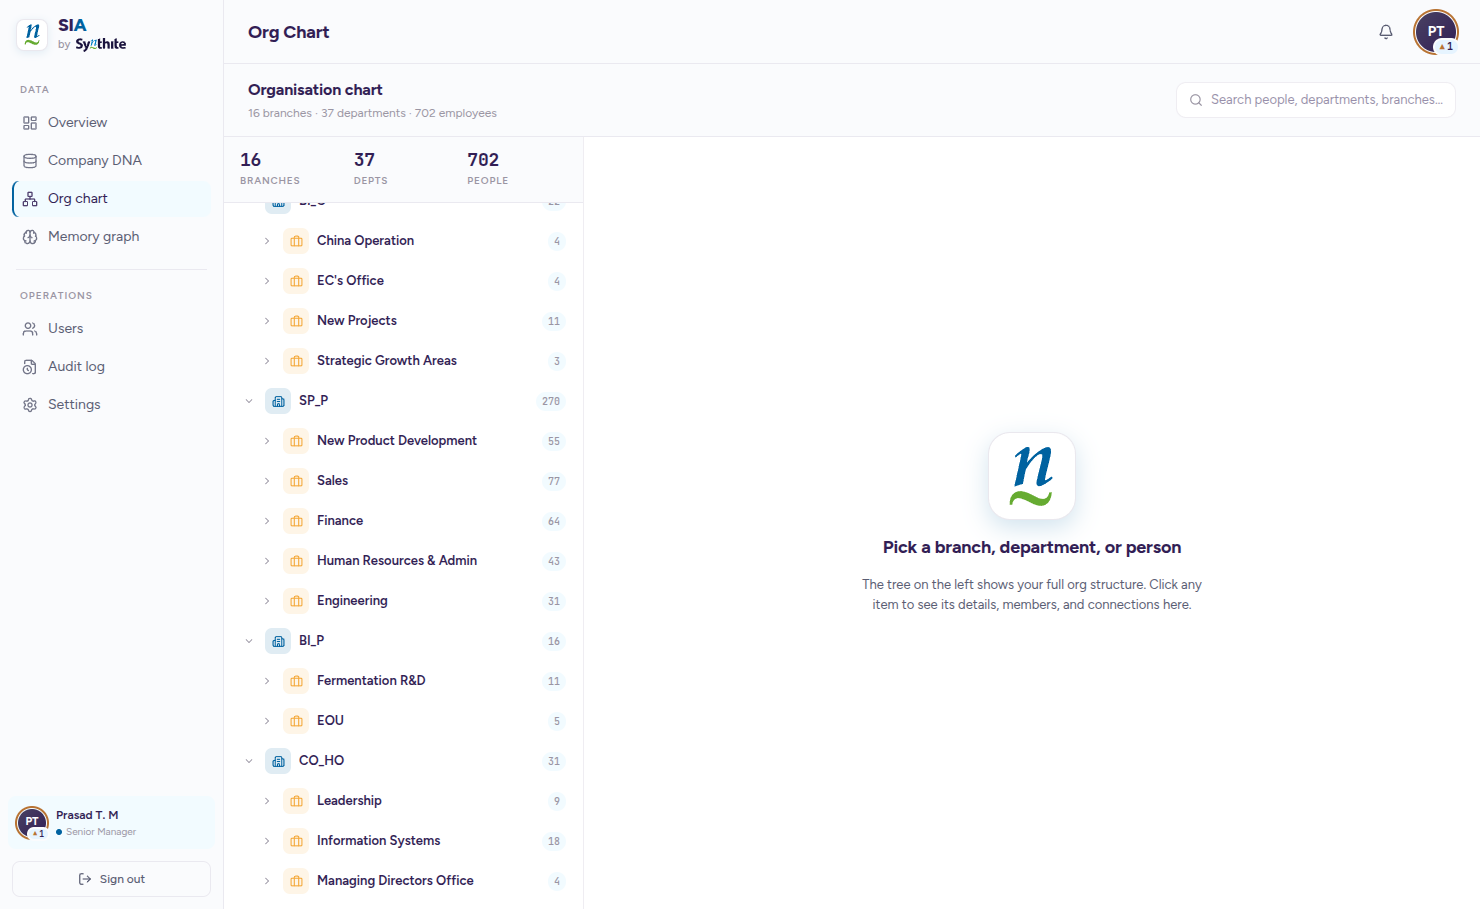1480x909 pixels.
Task: Click the Sales department icon
Action: (296, 481)
